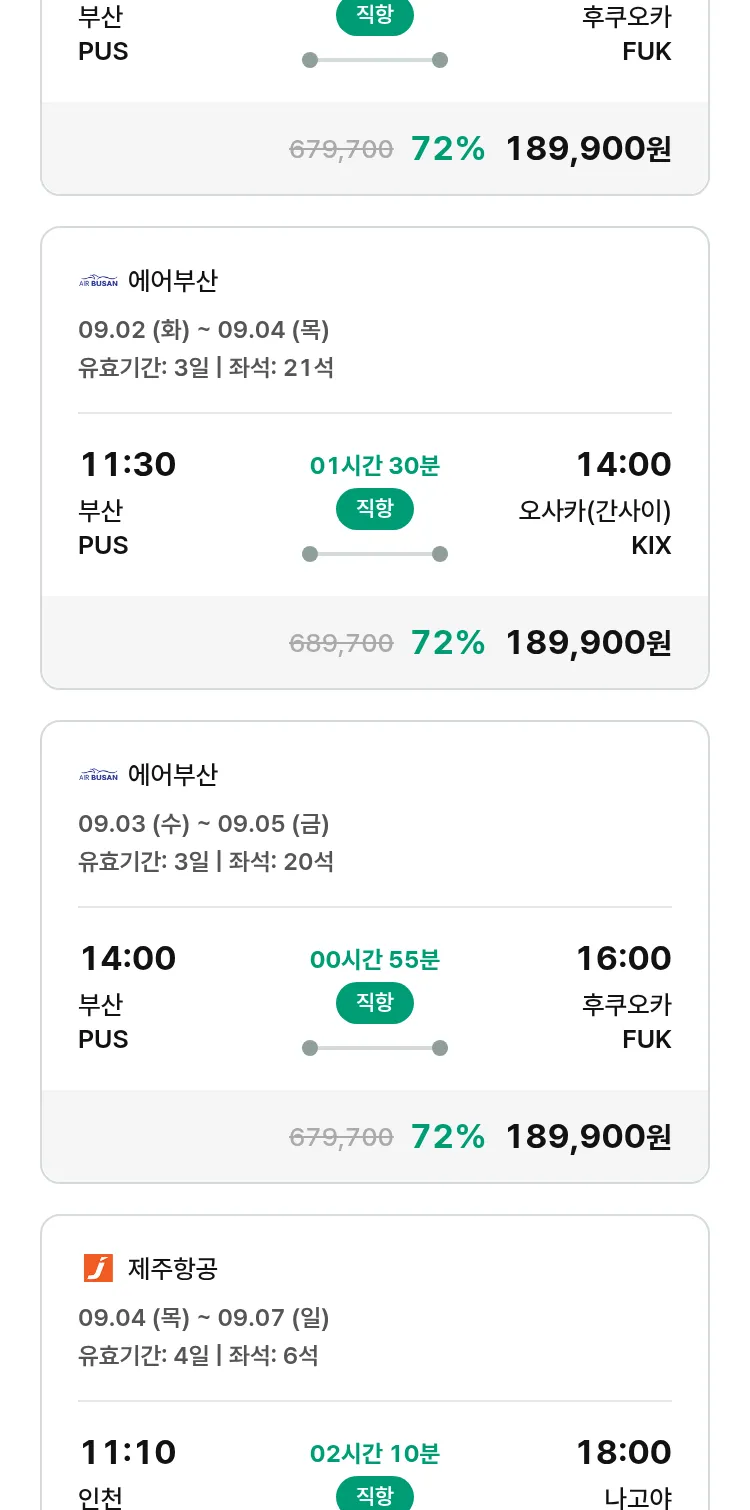Select the 189,900원 price on the Osaka card
This screenshot has width=750, height=1510.
coord(588,642)
